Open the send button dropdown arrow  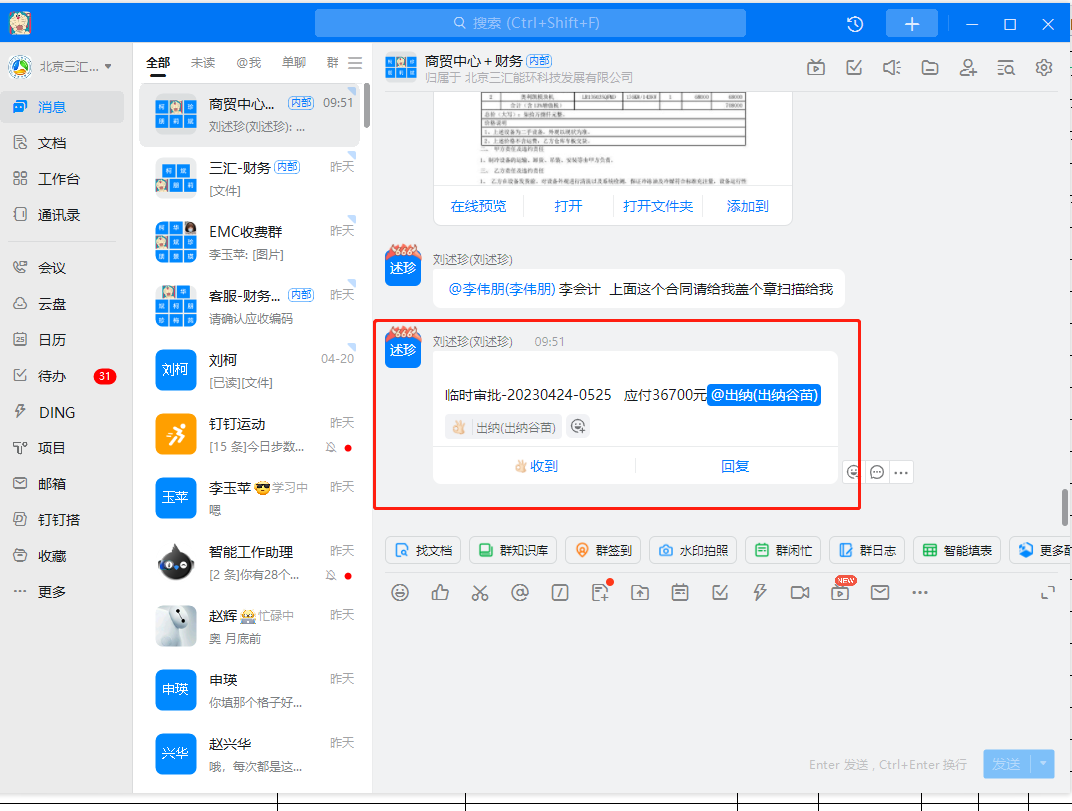pyautogui.click(x=1044, y=764)
